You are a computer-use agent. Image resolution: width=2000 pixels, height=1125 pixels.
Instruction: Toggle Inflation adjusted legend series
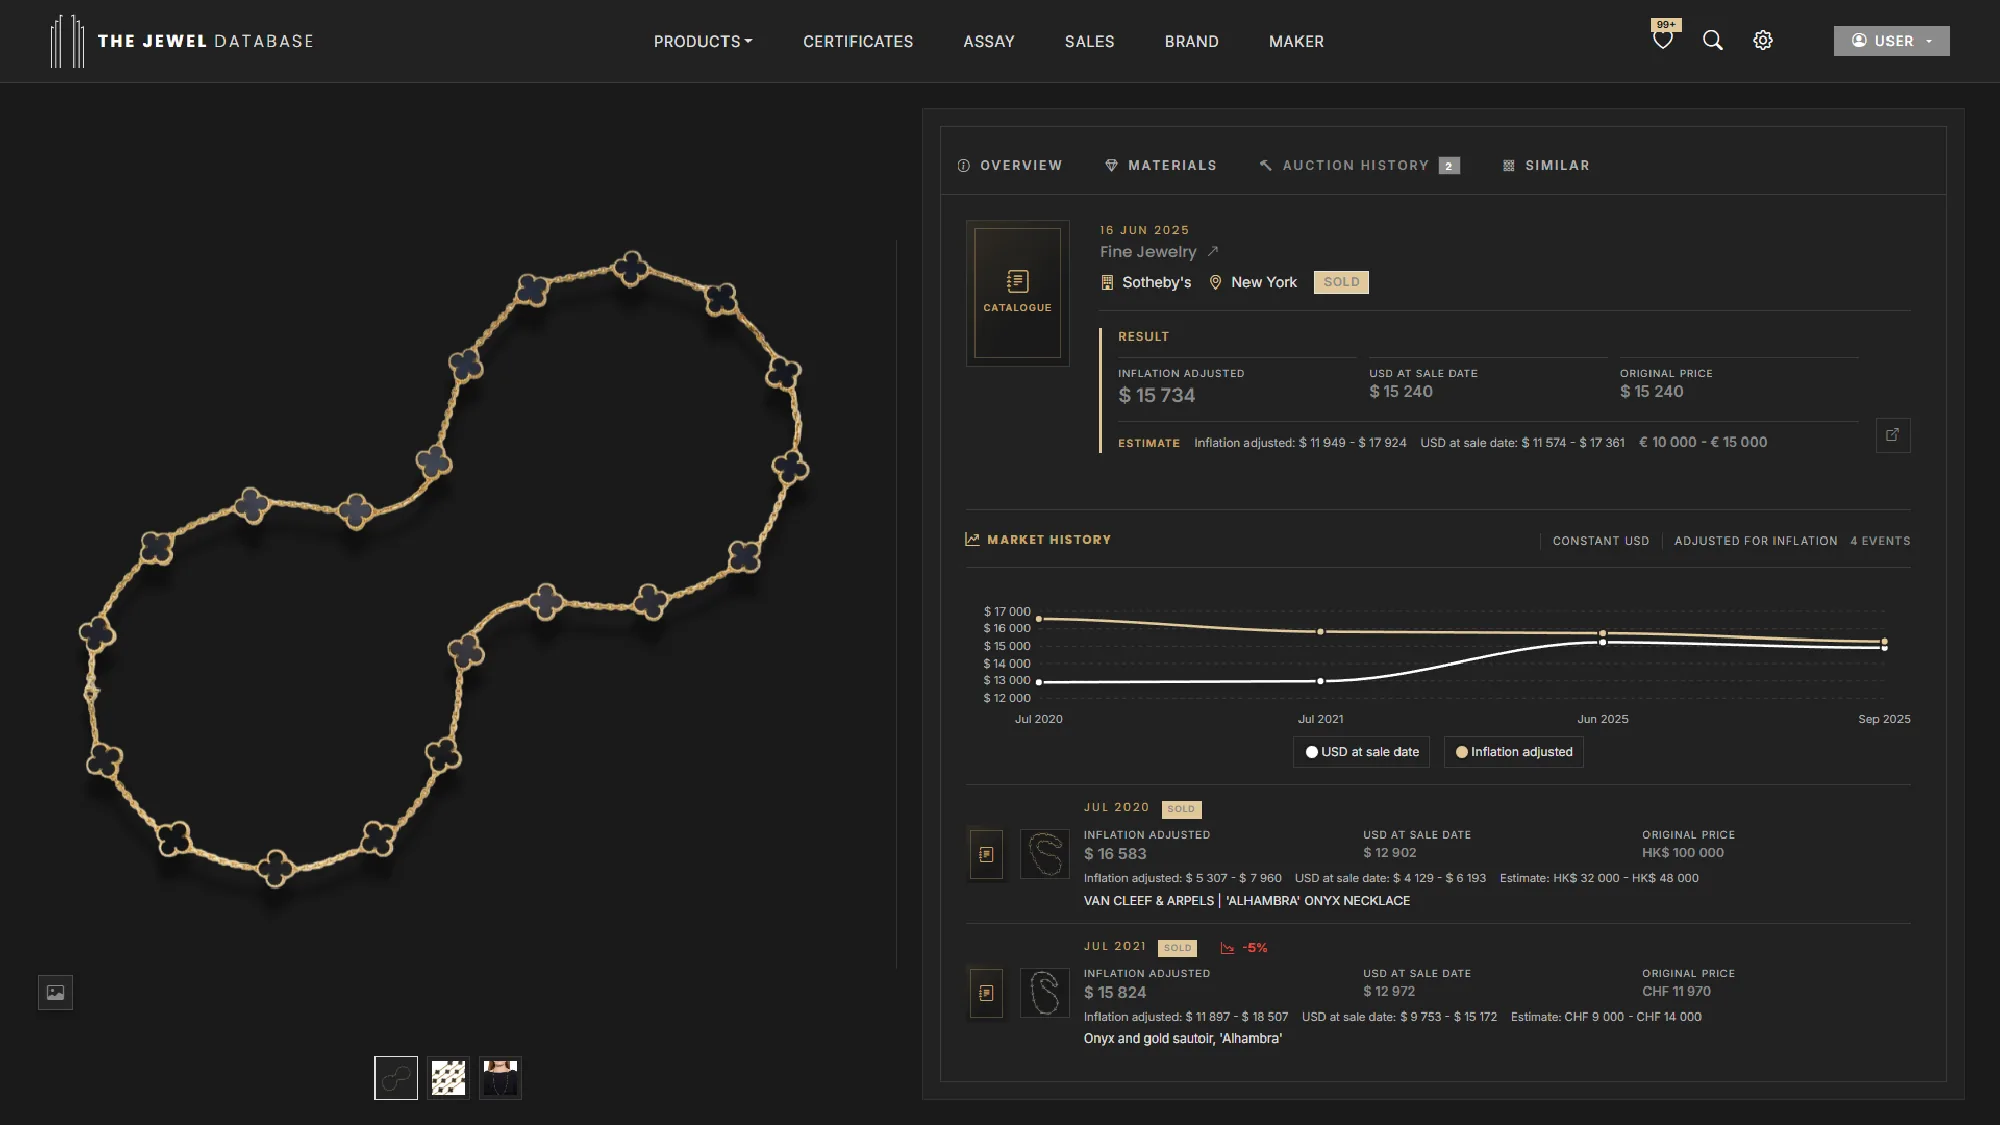pyautogui.click(x=1513, y=752)
